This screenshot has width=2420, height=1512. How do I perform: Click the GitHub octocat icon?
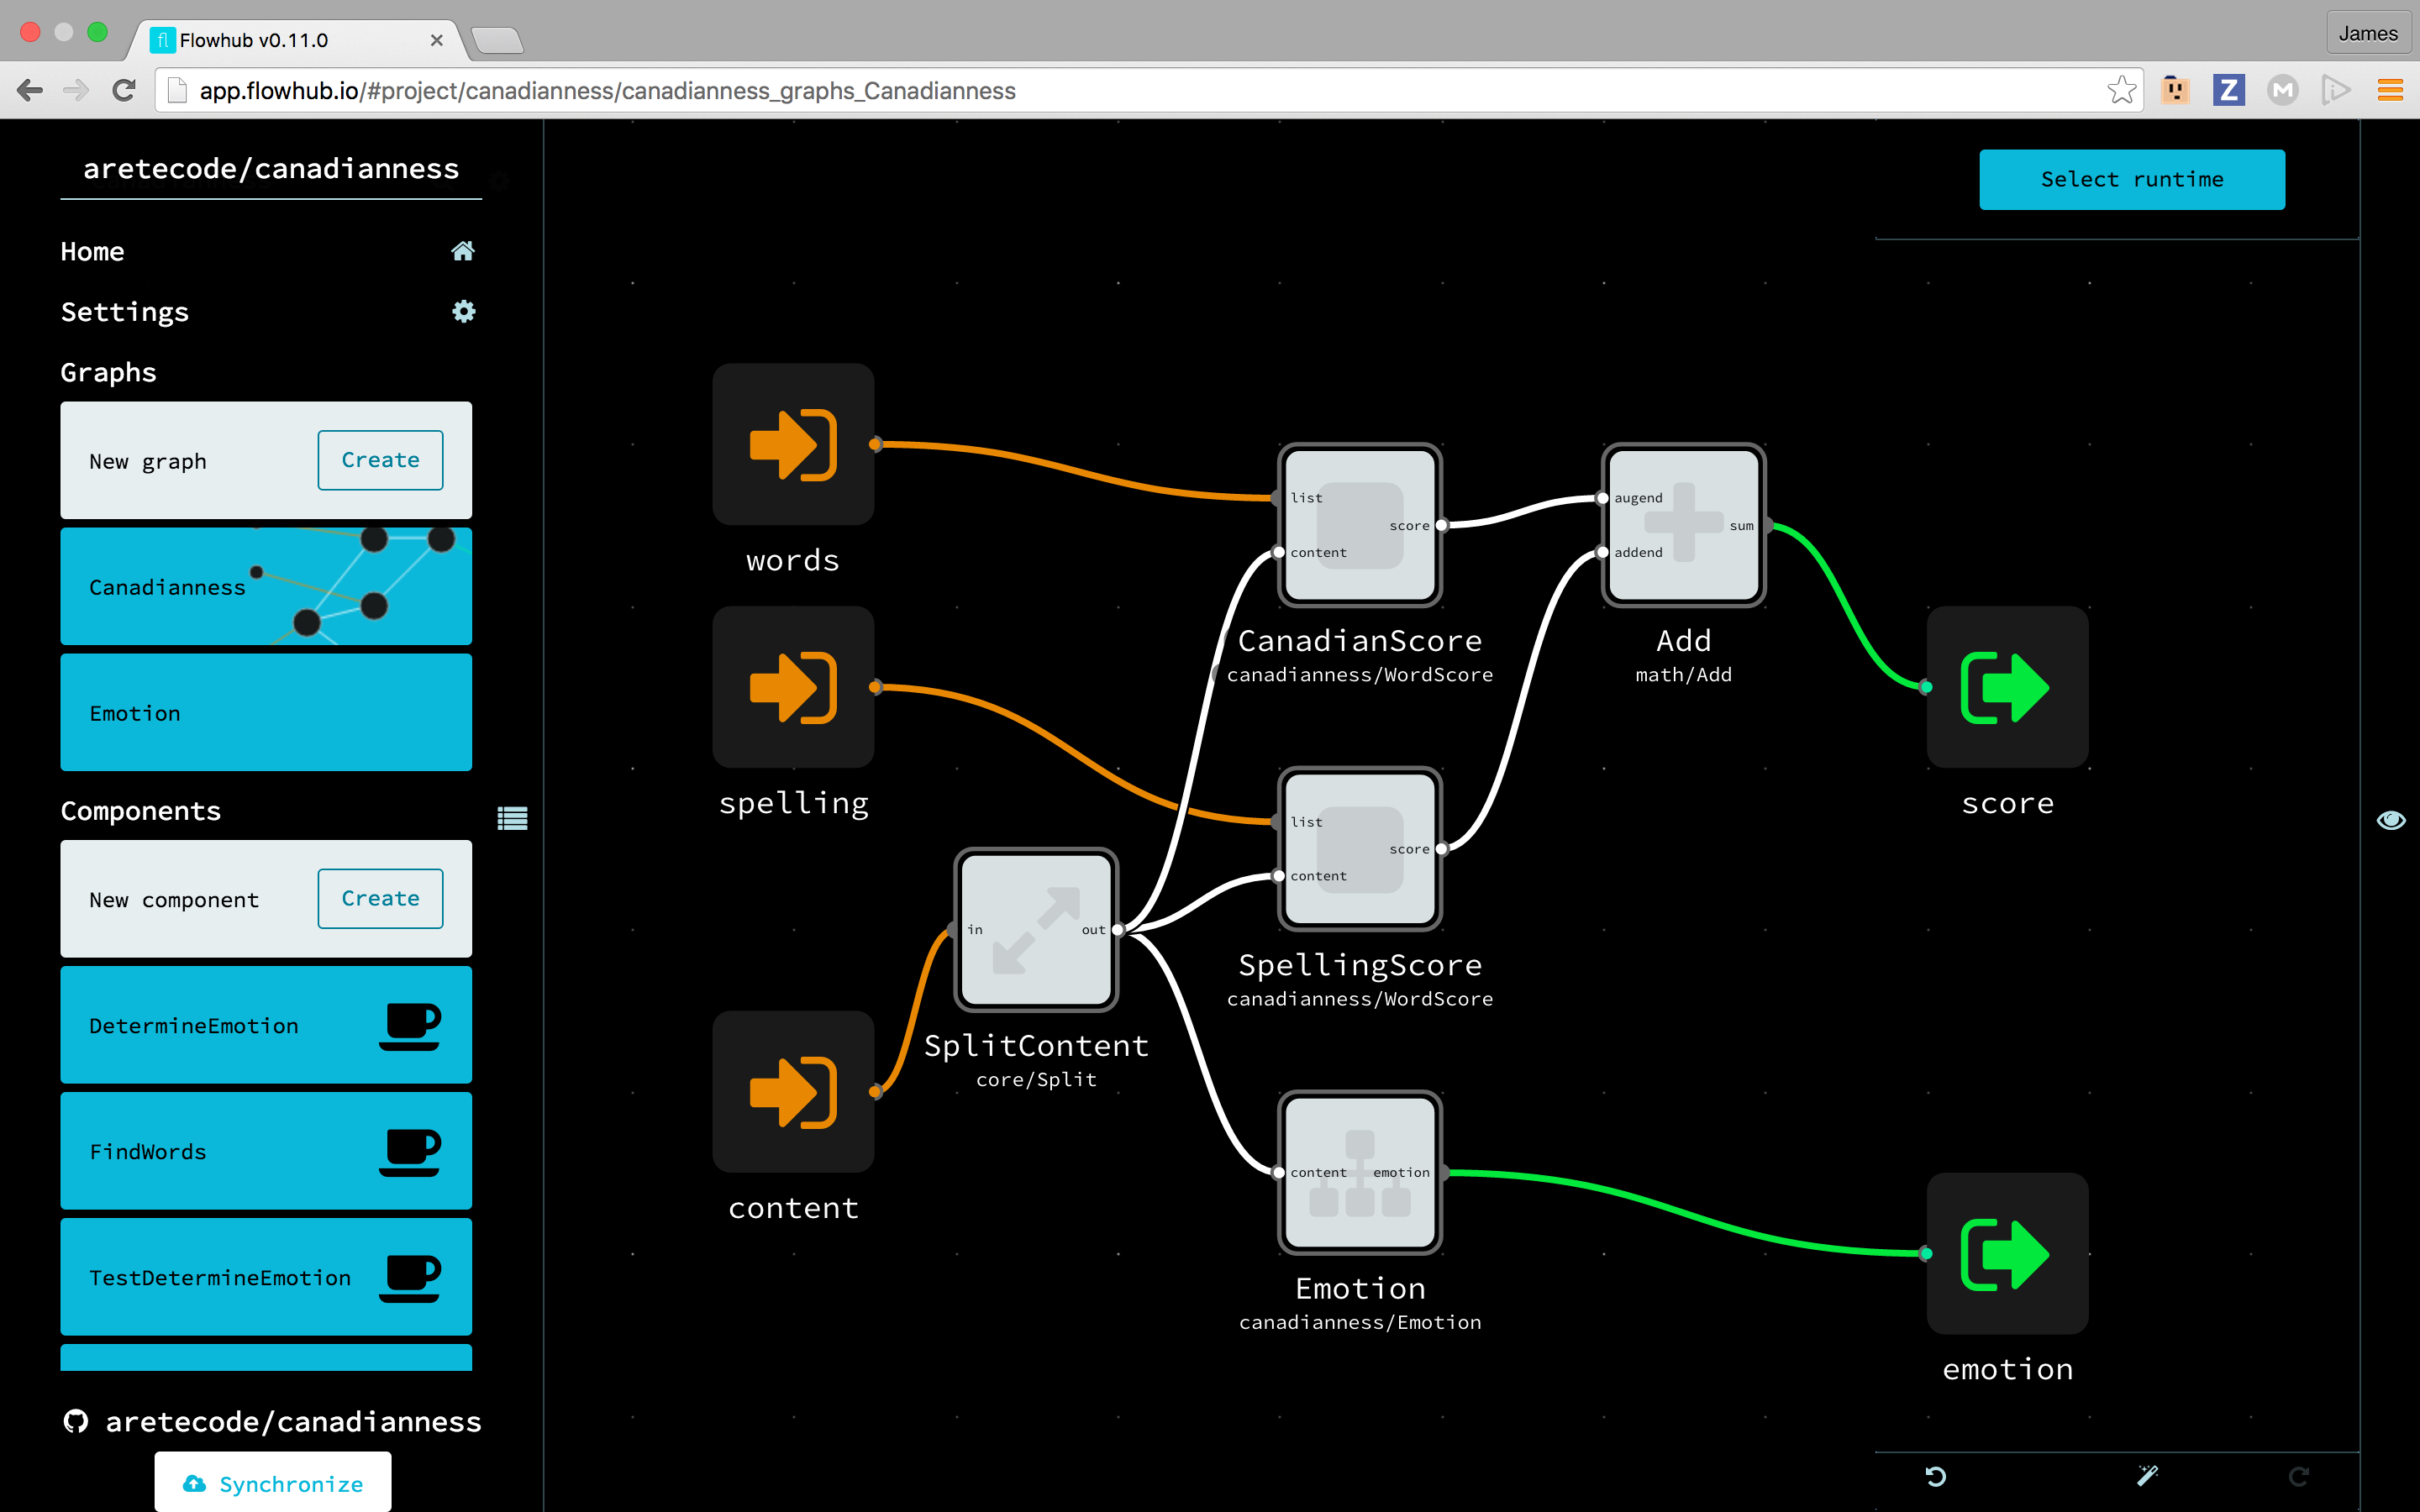pyautogui.click(x=76, y=1421)
